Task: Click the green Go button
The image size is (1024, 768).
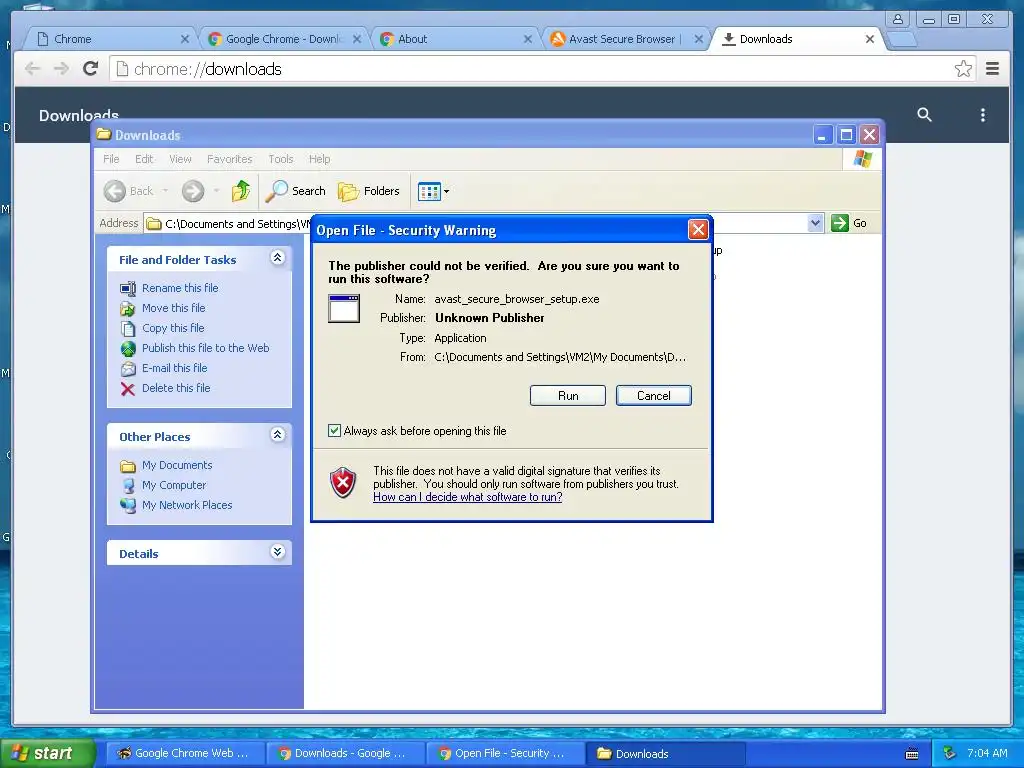Action: pos(849,223)
